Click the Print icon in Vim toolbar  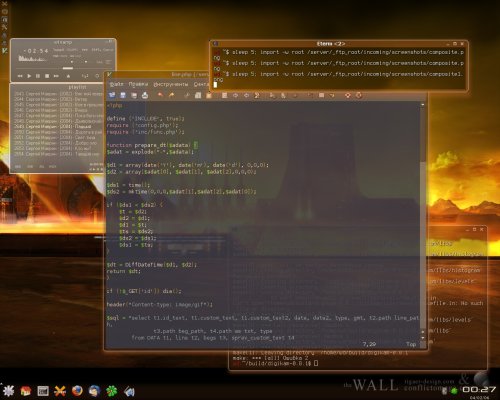click(x=145, y=95)
